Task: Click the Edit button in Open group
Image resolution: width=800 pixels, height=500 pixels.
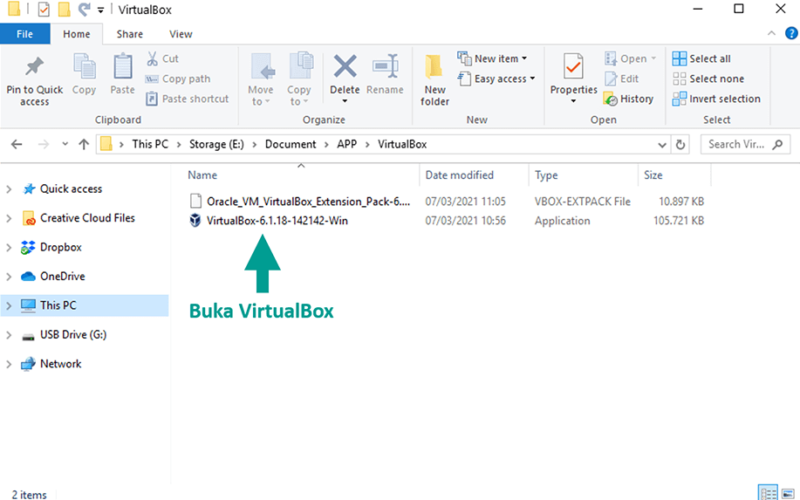Action: [622, 79]
